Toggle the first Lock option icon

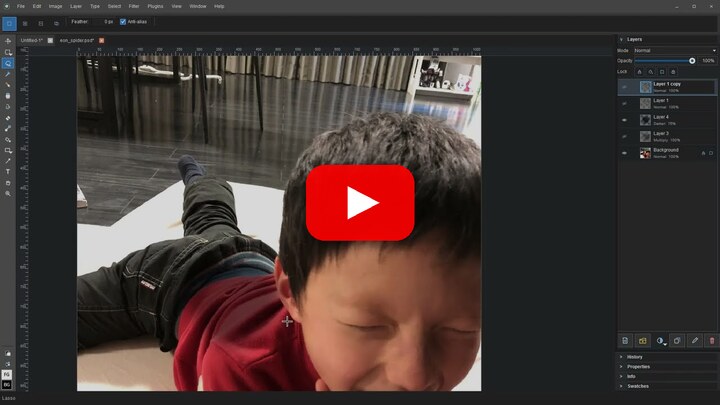point(639,72)
